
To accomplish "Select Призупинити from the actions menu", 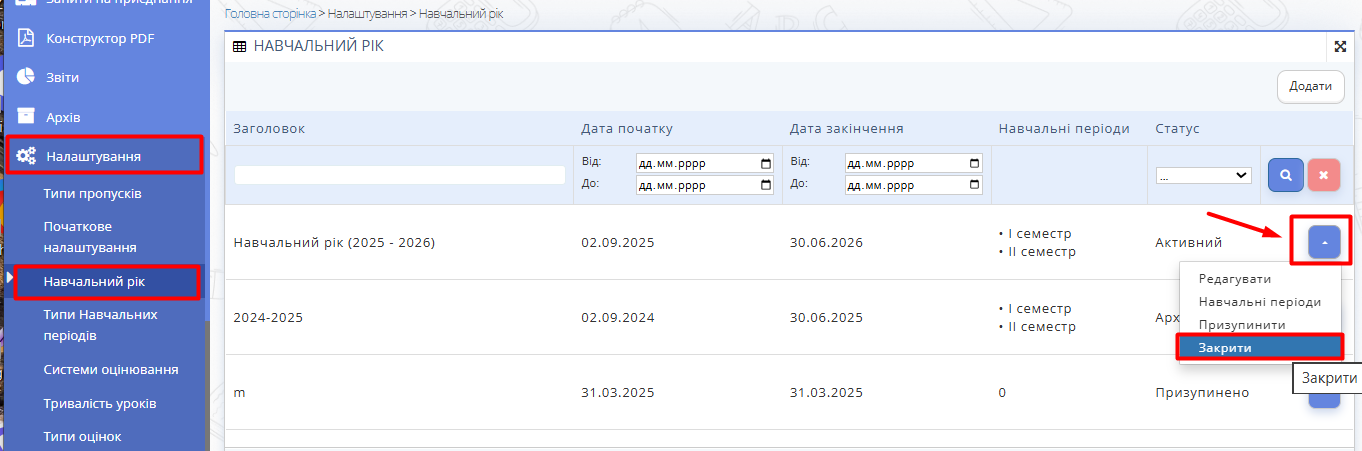I will click(x=1241, y=325).
